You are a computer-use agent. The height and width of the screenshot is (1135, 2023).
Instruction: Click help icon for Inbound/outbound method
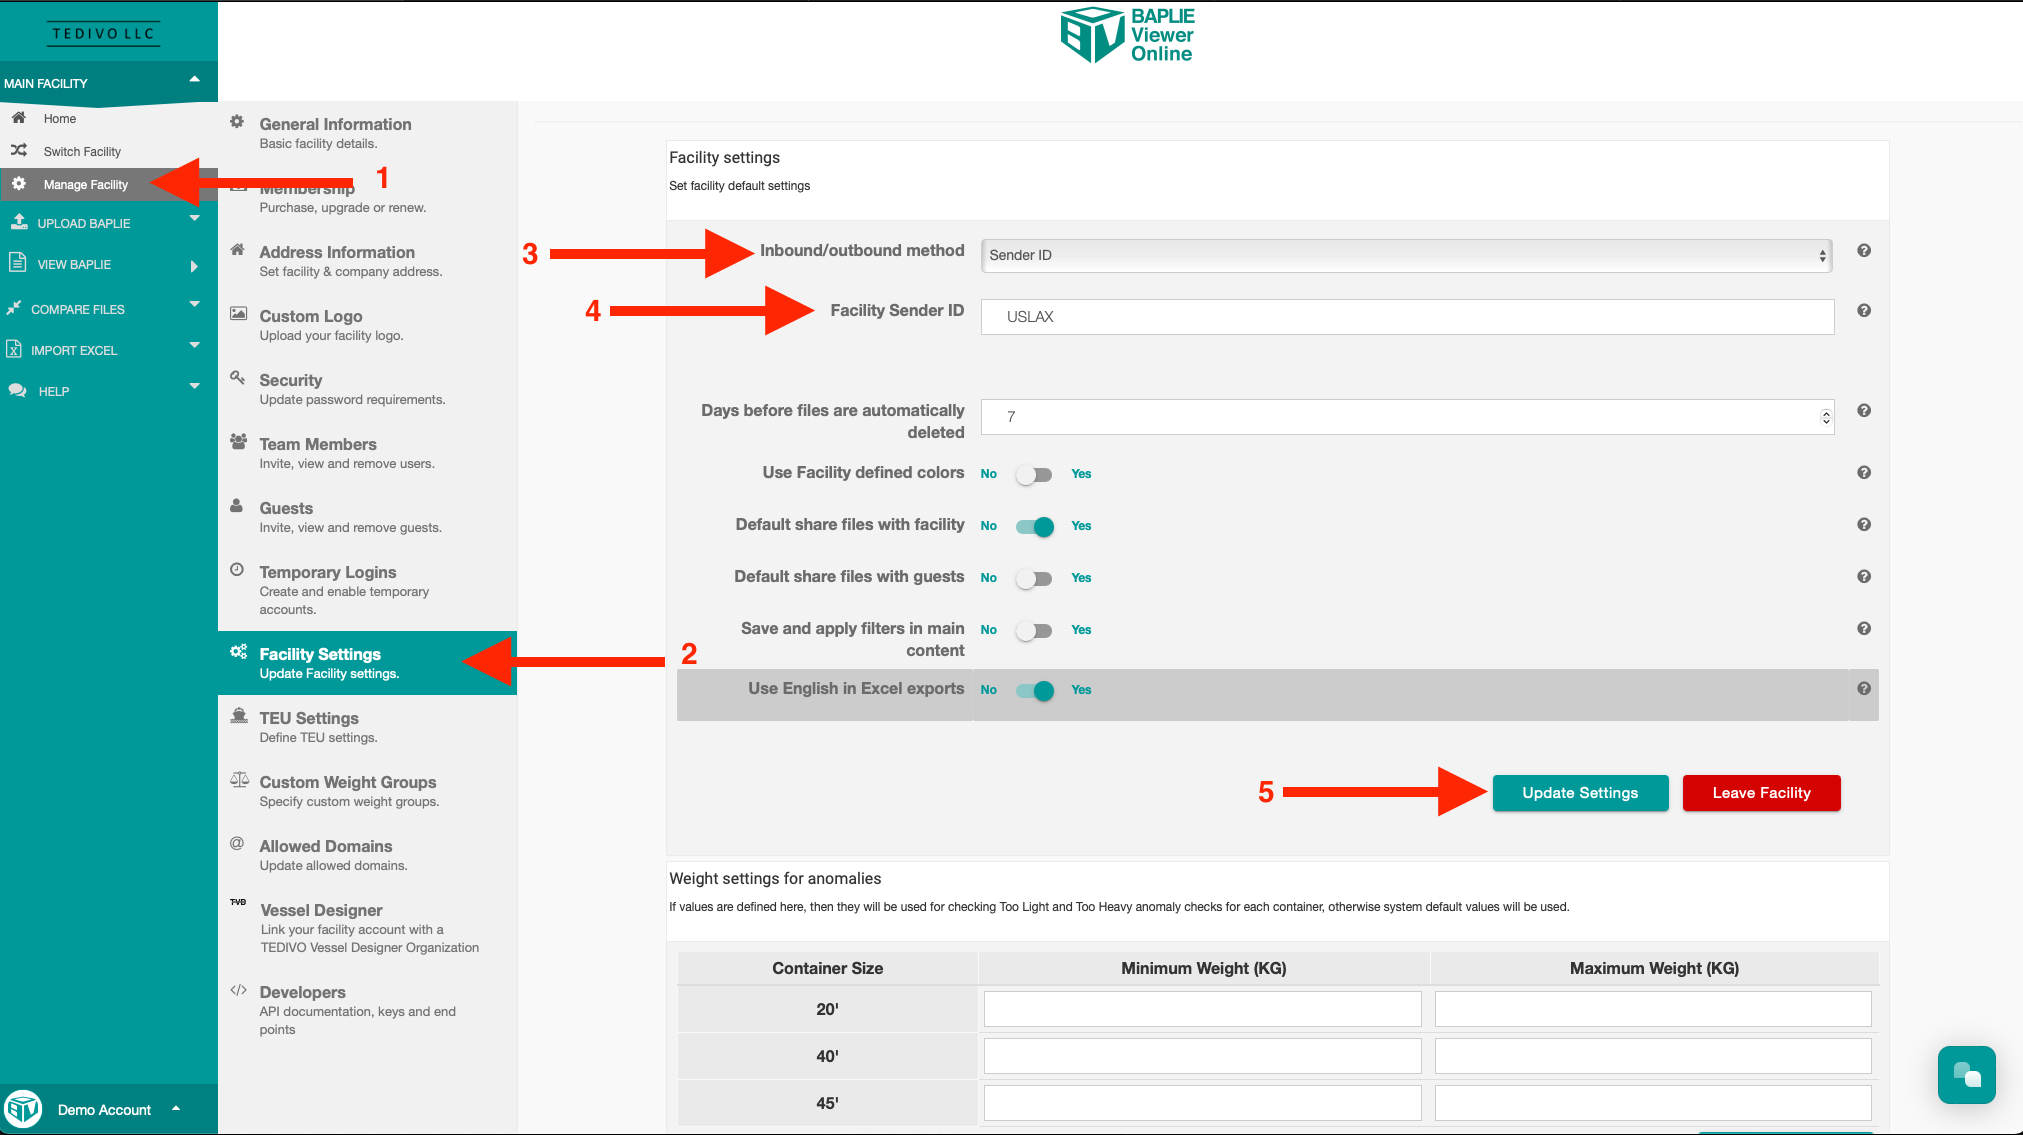[1863, 251]
